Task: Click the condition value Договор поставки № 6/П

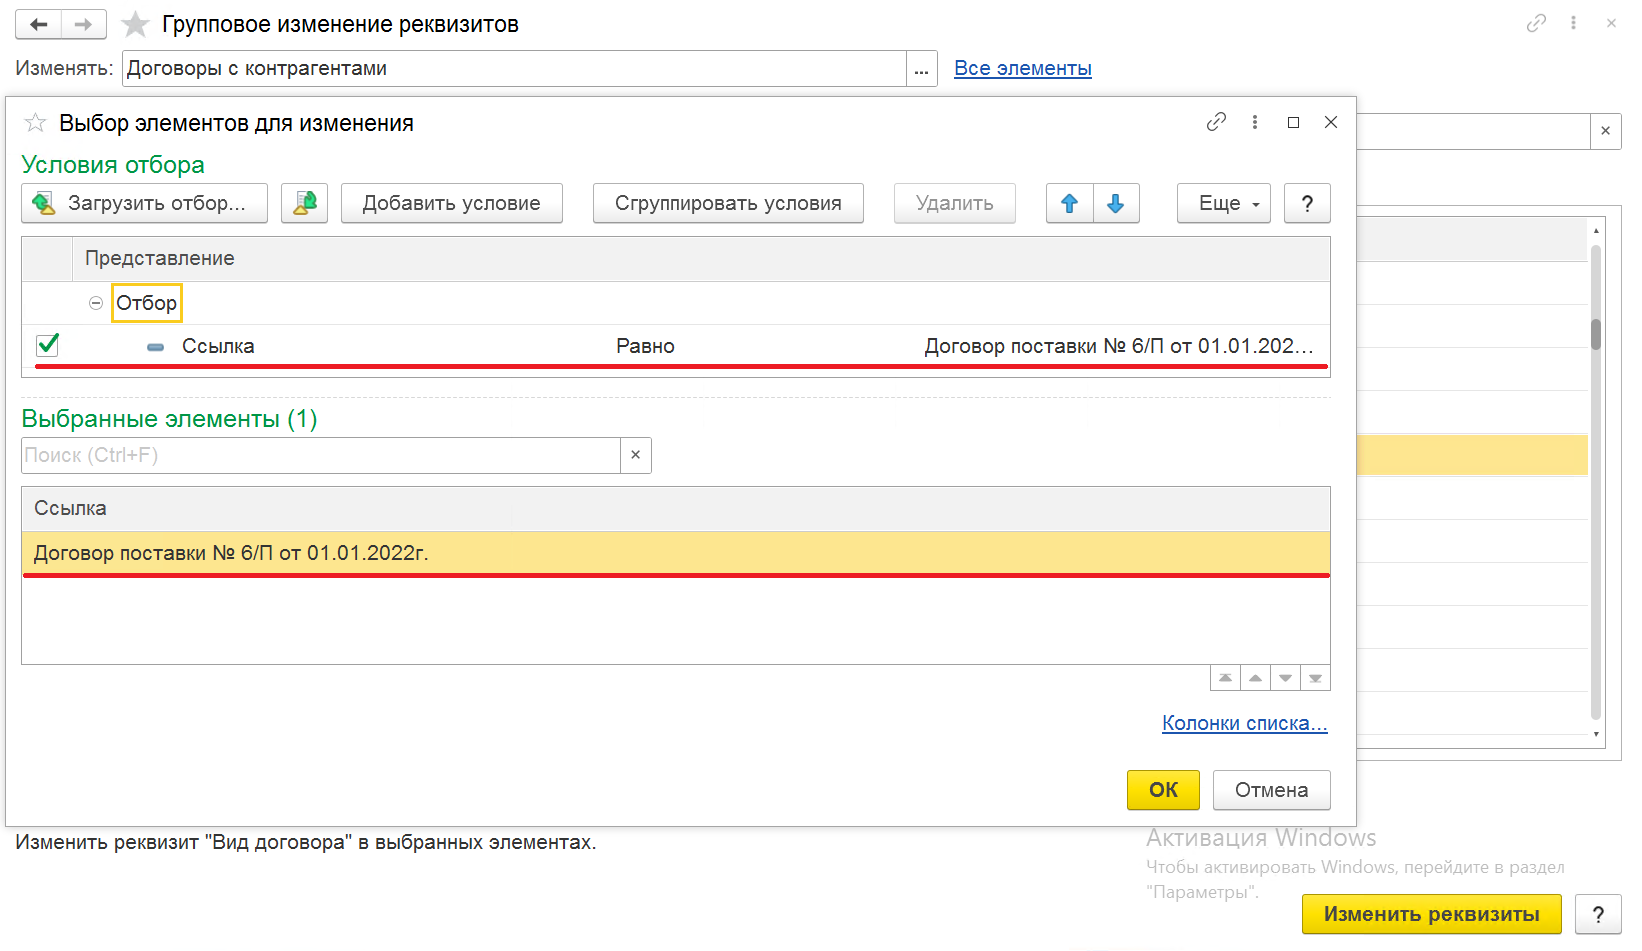Action: click(1118, 346)
